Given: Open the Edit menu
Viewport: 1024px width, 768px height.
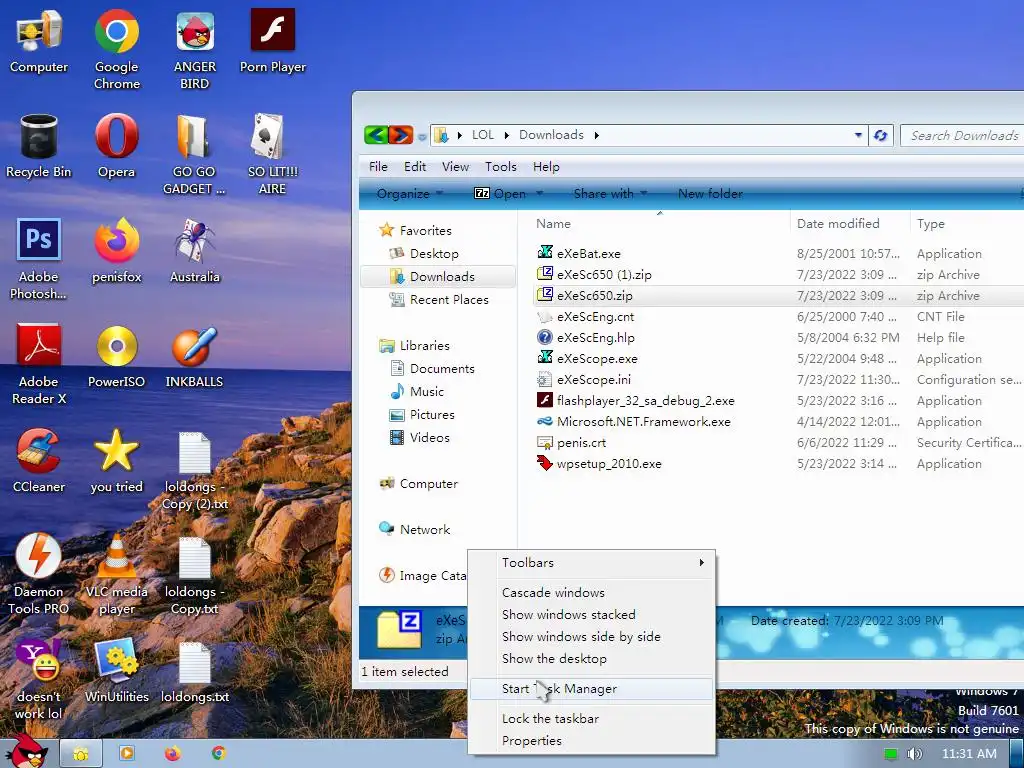Looking at the screenshot, I should pyautogui.click(x=415, y=167).
